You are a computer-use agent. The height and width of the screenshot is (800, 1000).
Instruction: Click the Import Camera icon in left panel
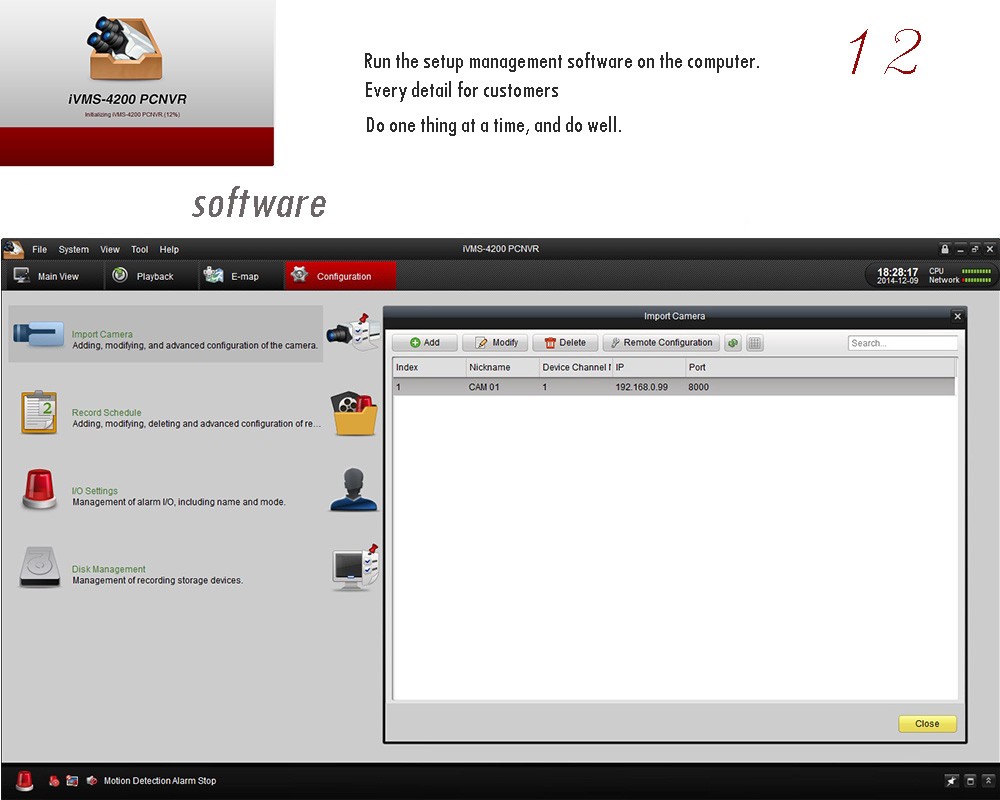39,334
